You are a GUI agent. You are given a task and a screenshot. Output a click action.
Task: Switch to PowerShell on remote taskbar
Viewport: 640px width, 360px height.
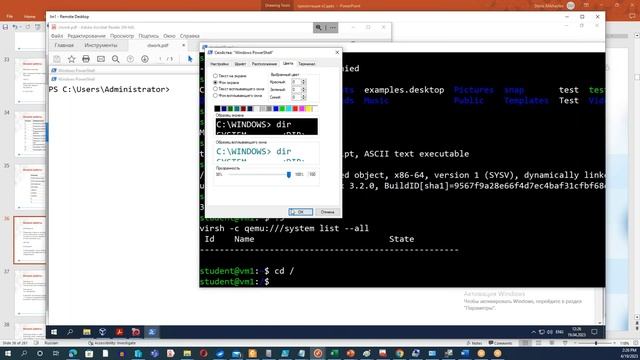(152, 332)
